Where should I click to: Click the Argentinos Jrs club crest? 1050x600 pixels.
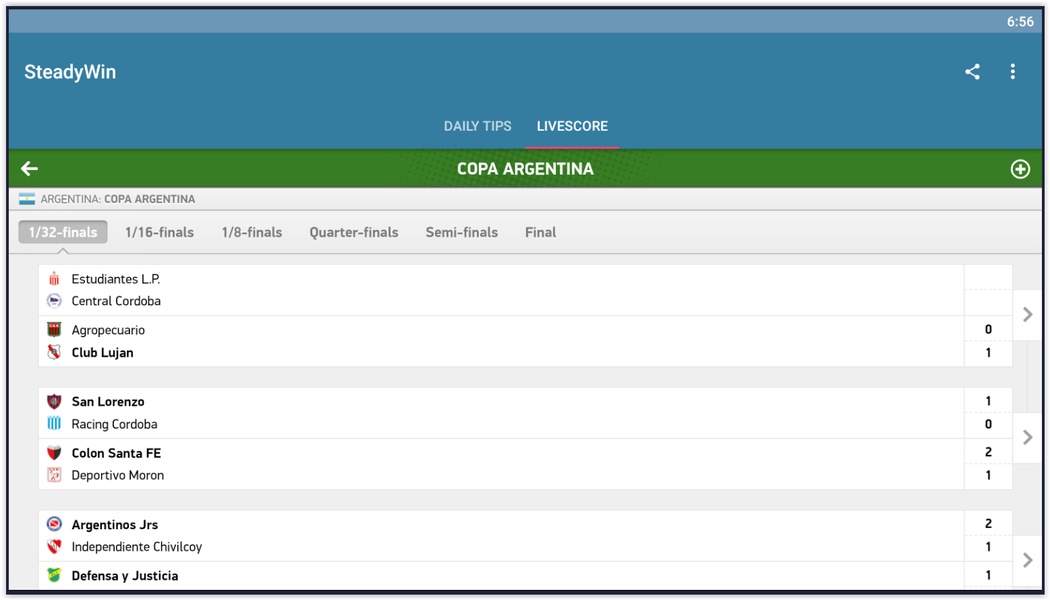tap(54, 524)
